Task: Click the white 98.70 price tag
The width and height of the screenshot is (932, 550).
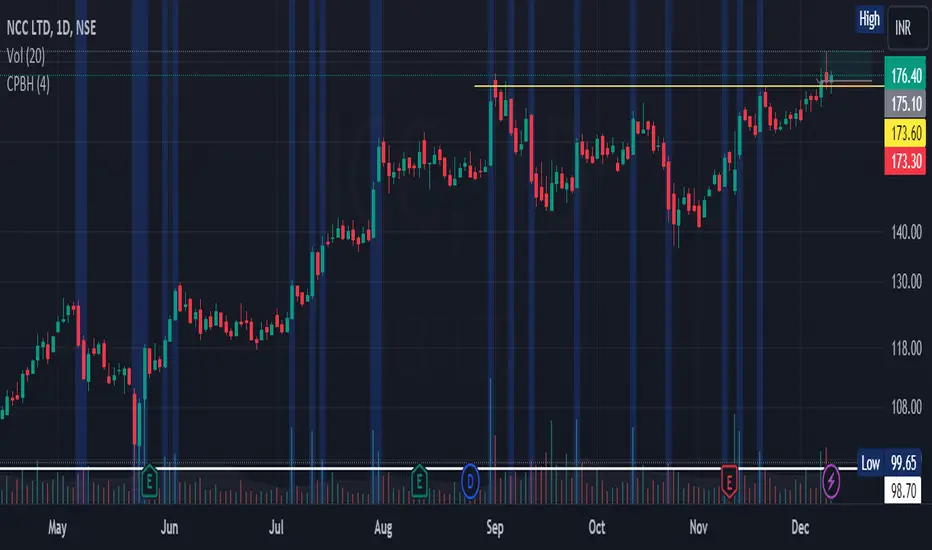Action: (x=904, y=491)
